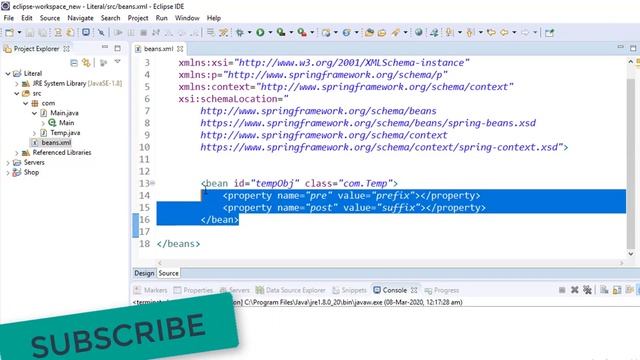Click the Run Last Tool icon
Screen dimensions: 640x360
tap(302, 33)
